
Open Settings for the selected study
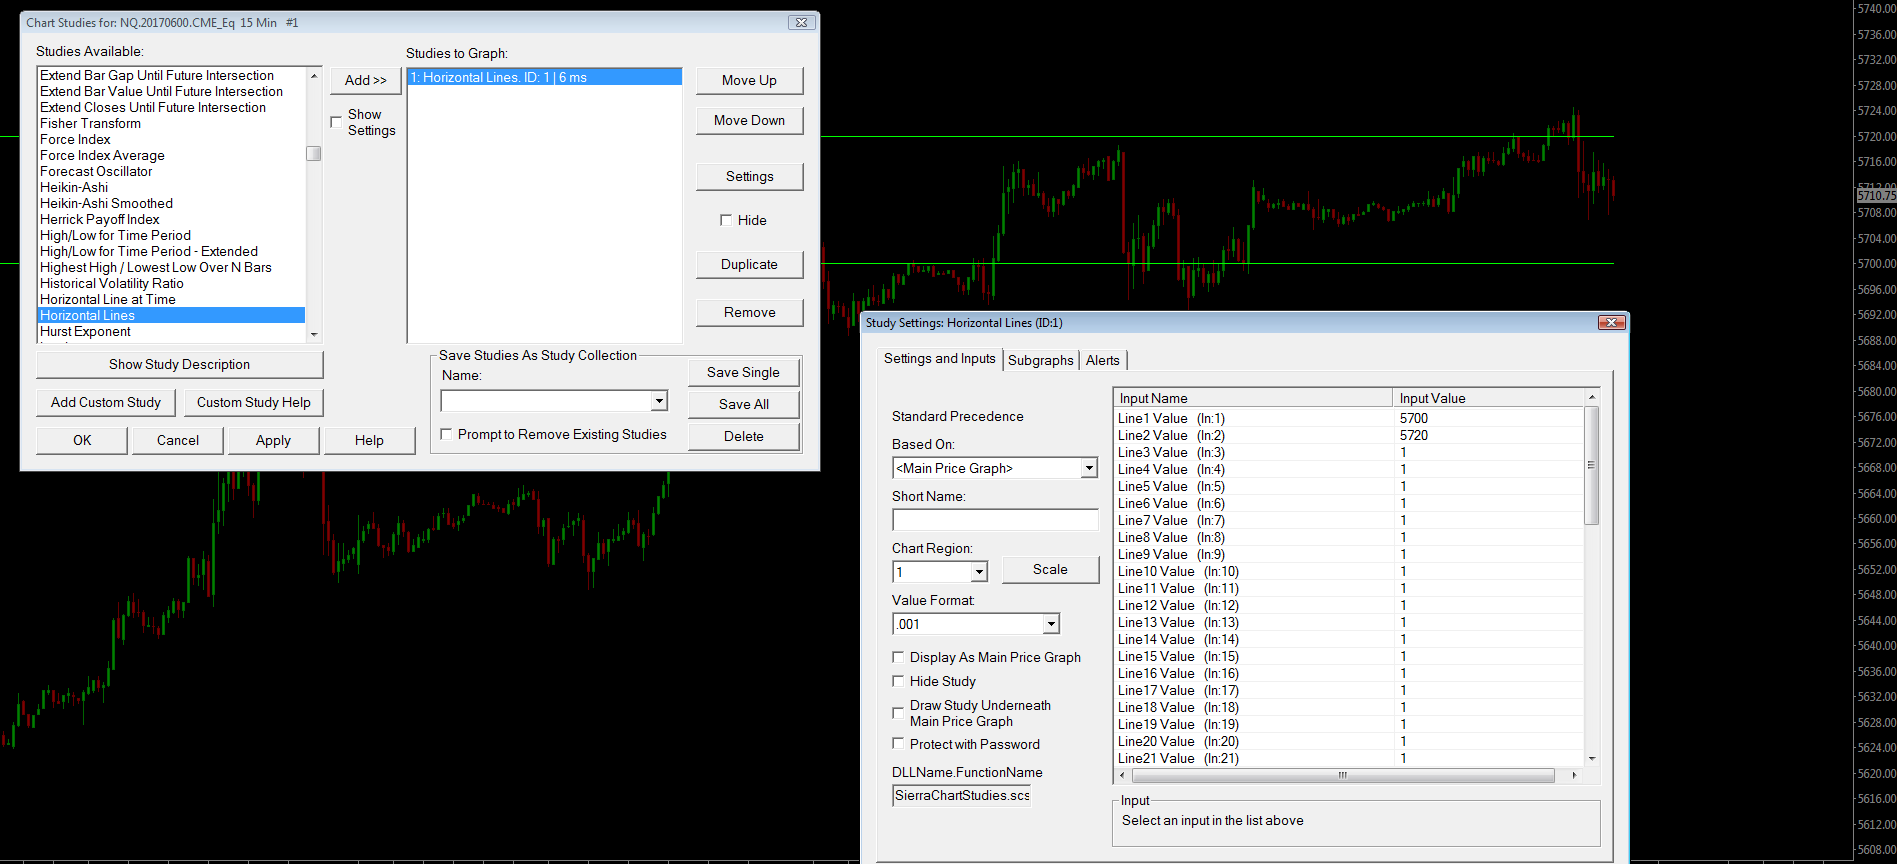(x=749, y=176)
